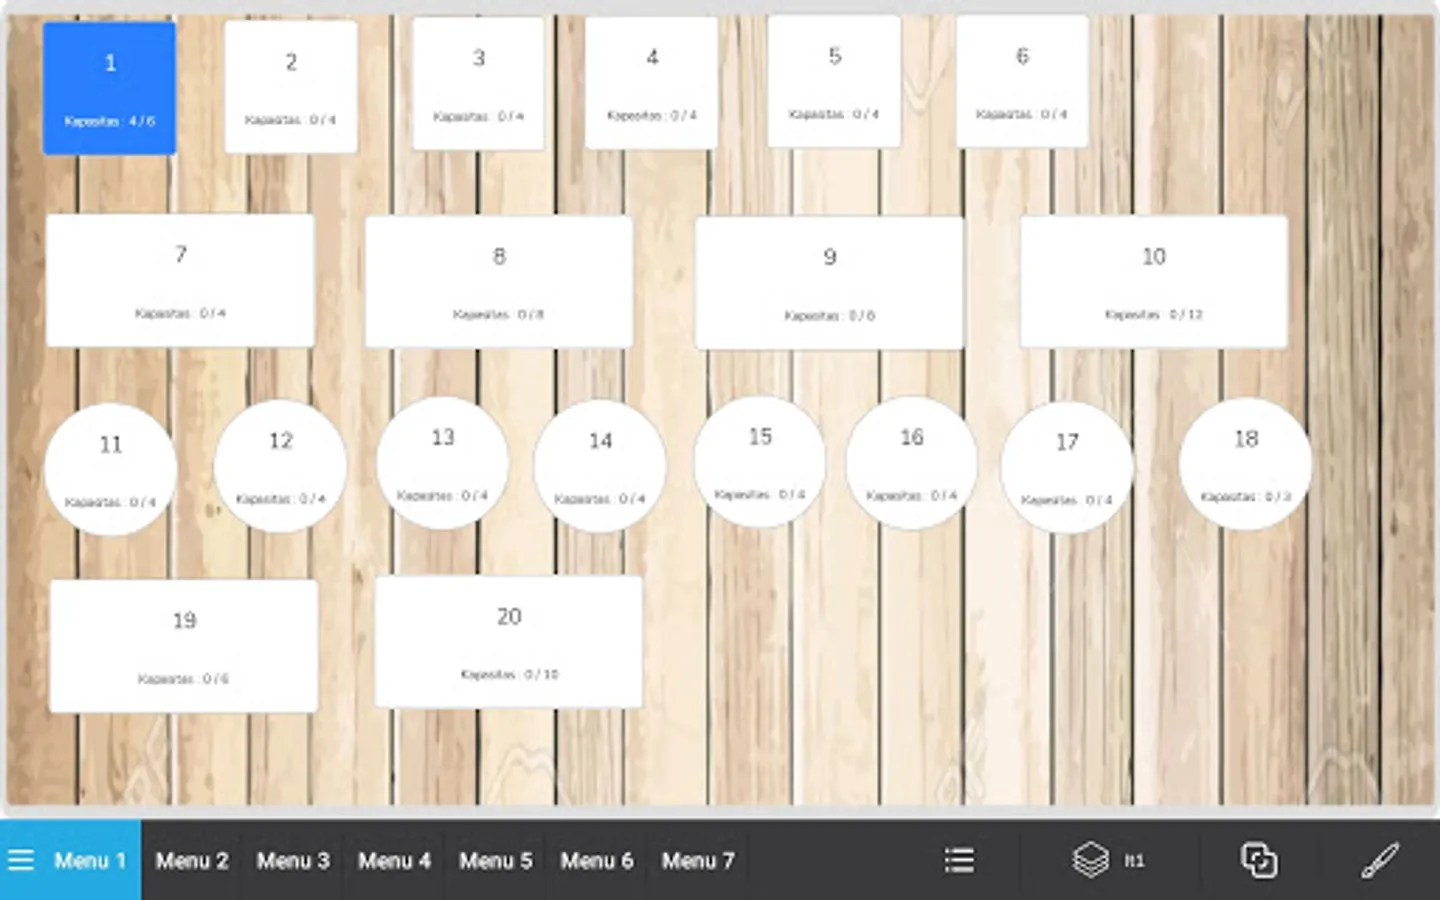Switch to Menu 7 tab
Image resolution: width=1440 pixels, height=900 pixels.
[x=698, y=860]
